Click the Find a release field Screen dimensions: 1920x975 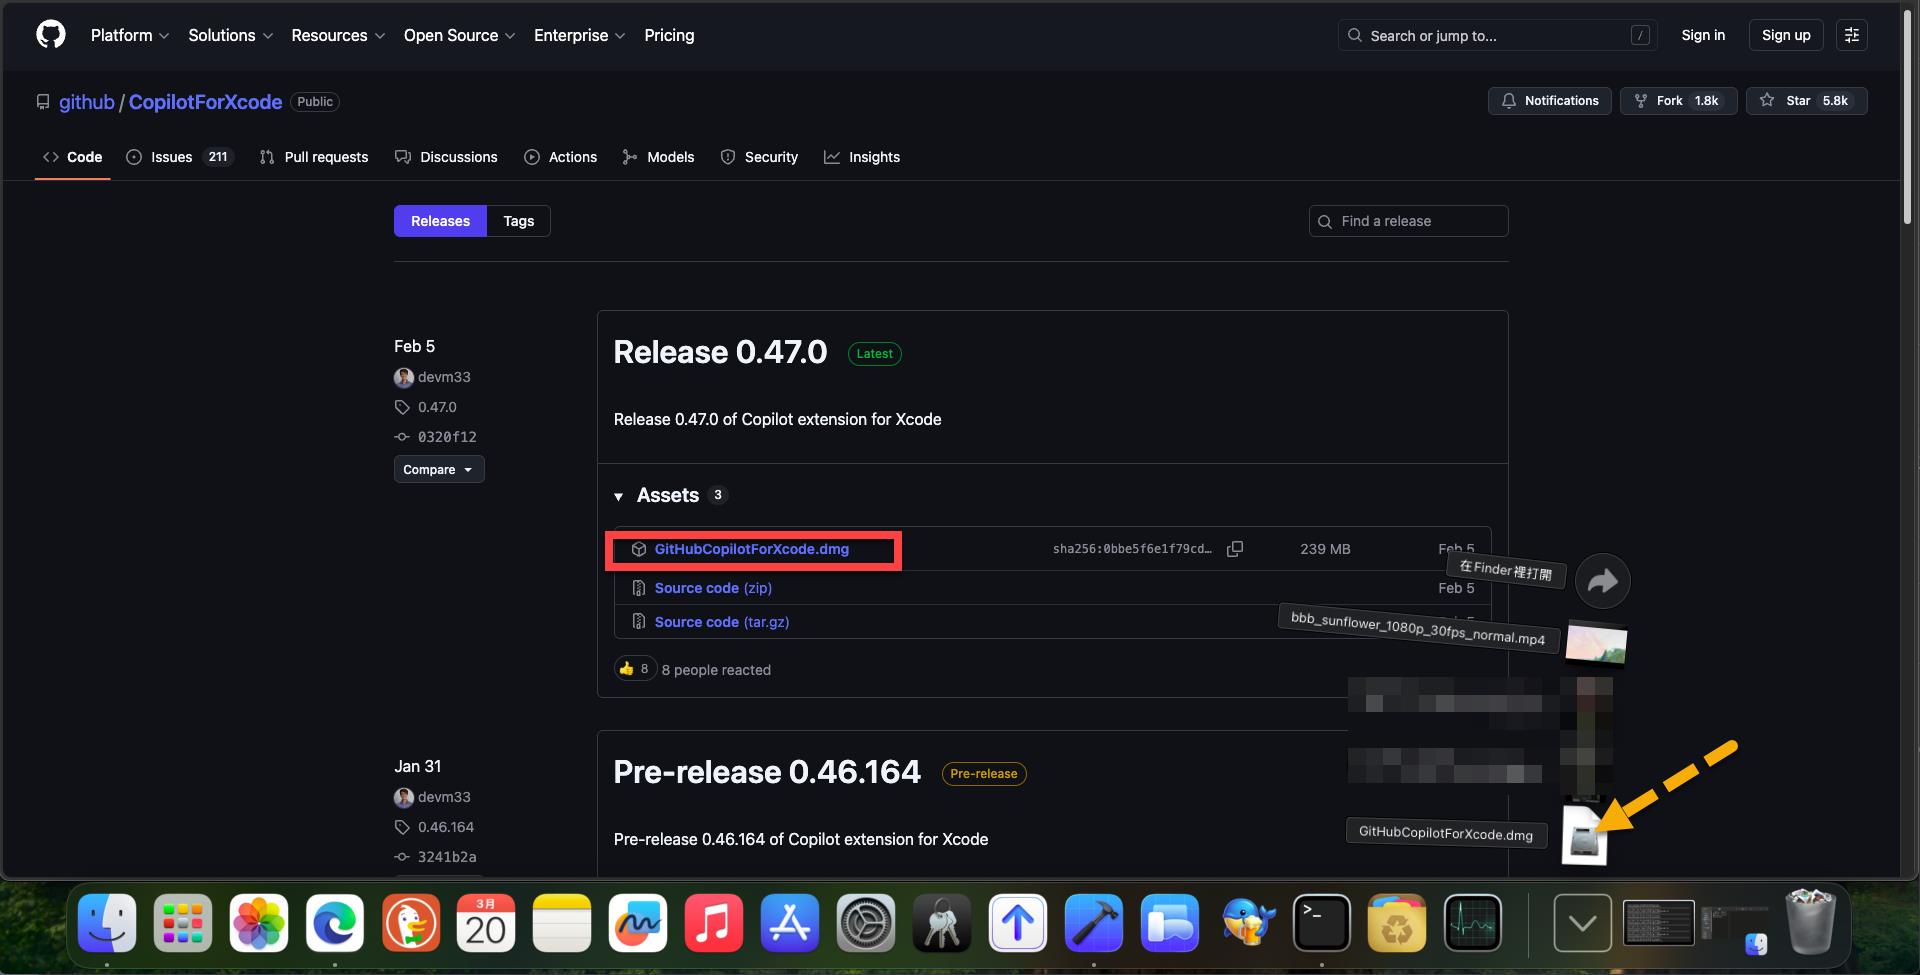[x=1408, y=221]
